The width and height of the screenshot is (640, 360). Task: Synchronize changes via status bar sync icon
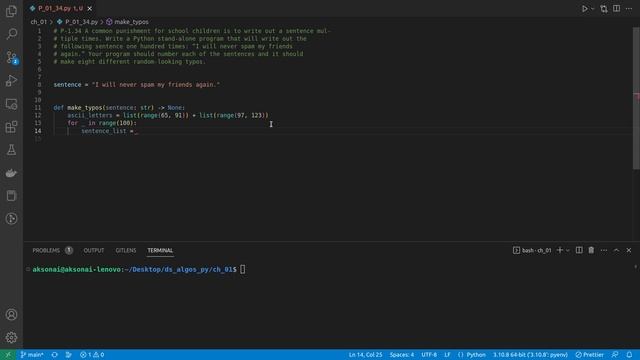tap(54, 355)
